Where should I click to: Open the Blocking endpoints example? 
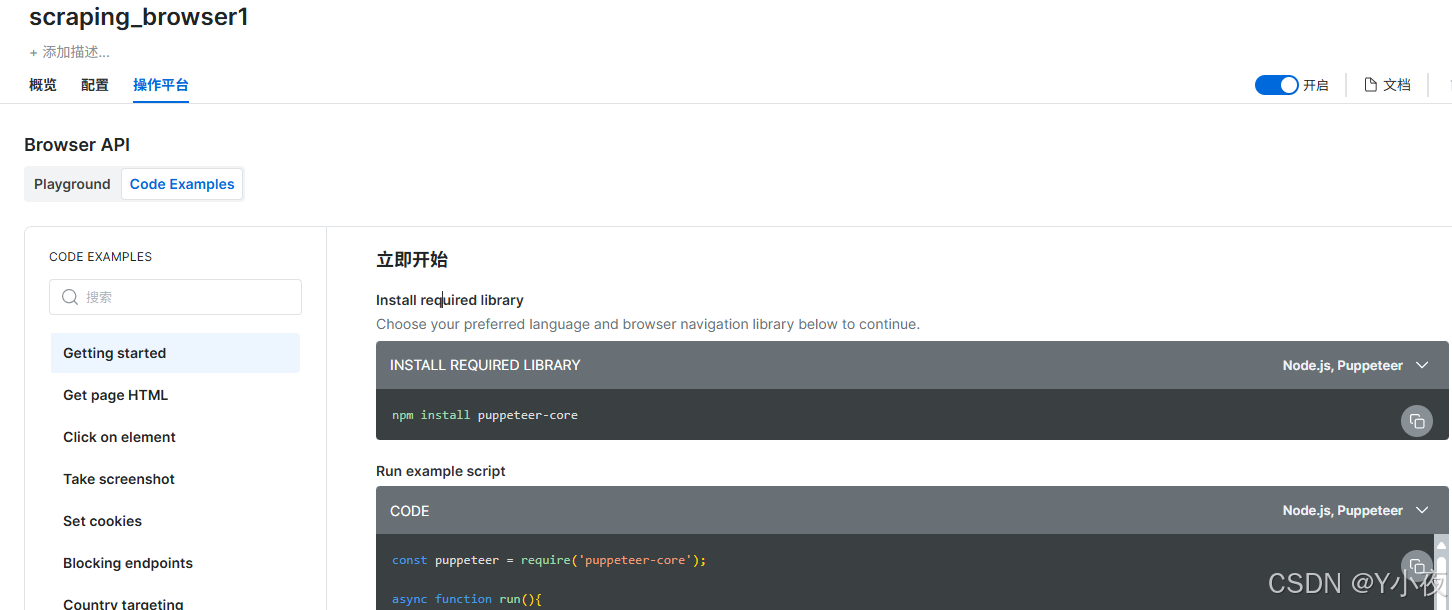[175, 563]
